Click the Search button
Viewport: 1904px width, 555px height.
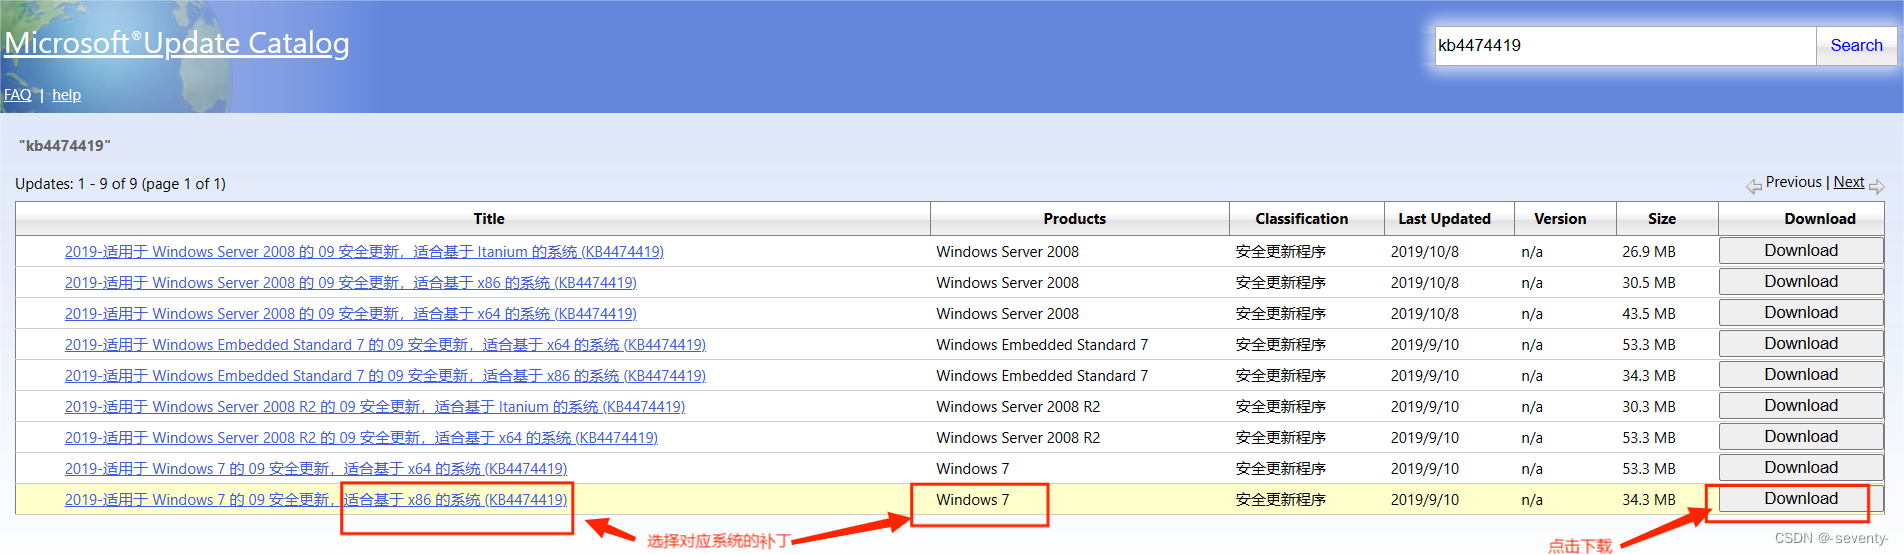tap(1856, 46)
